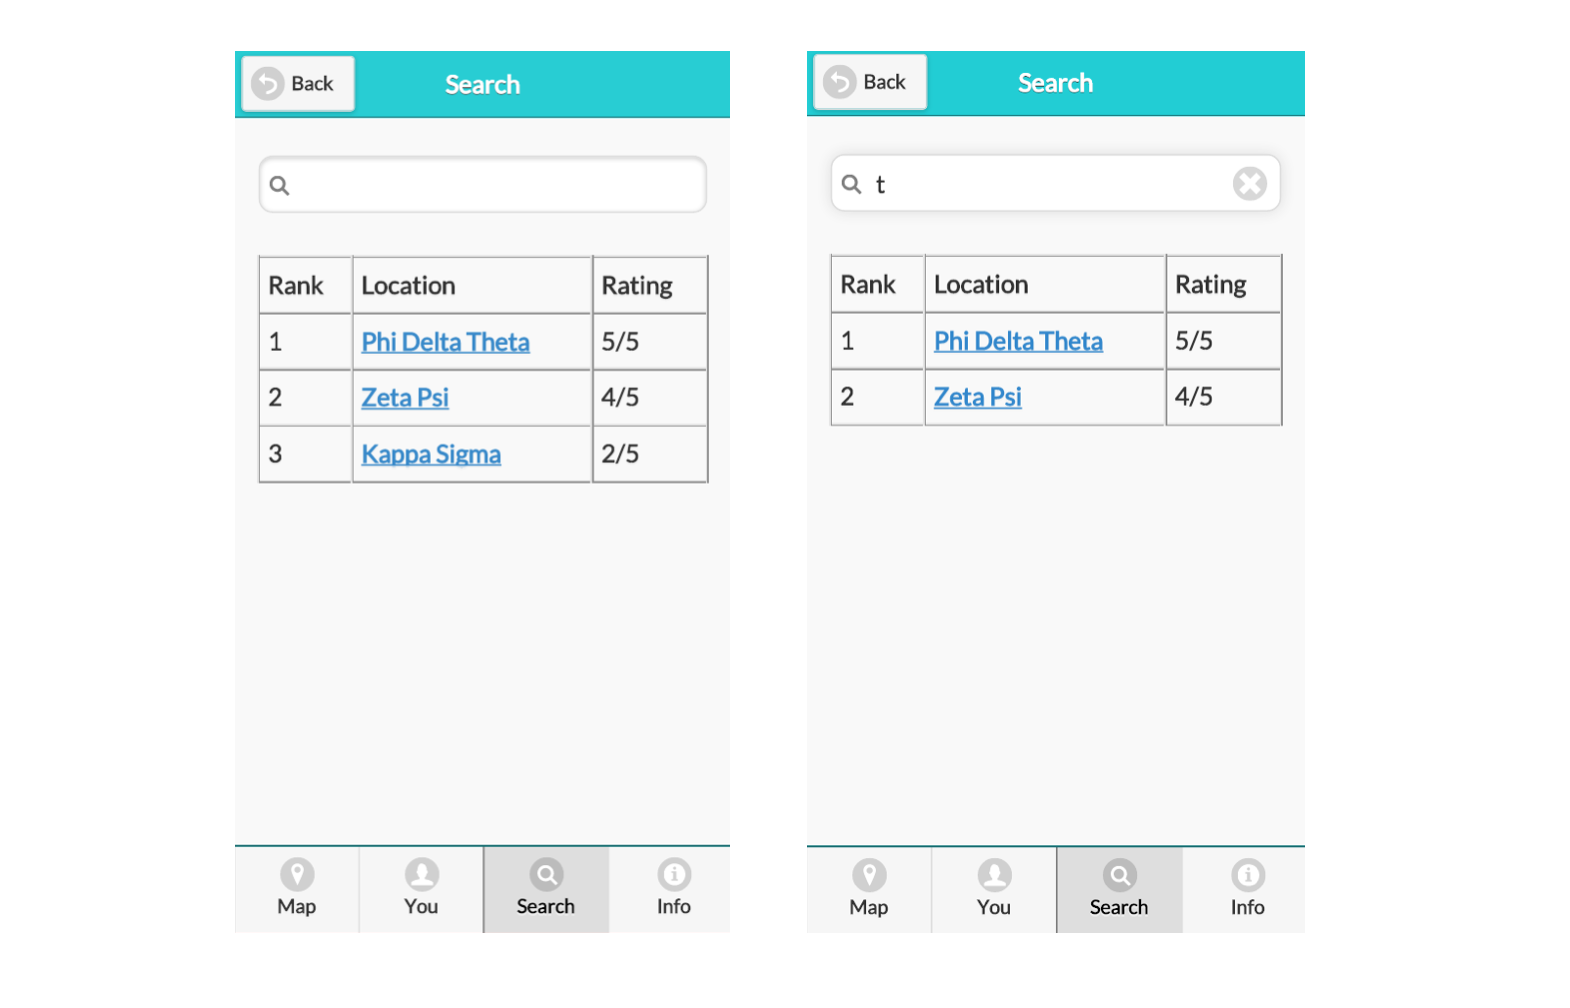Open Info tab in right screen
The image size is (1570, 1008).
pyautogui.click(x=1247, y=891)
